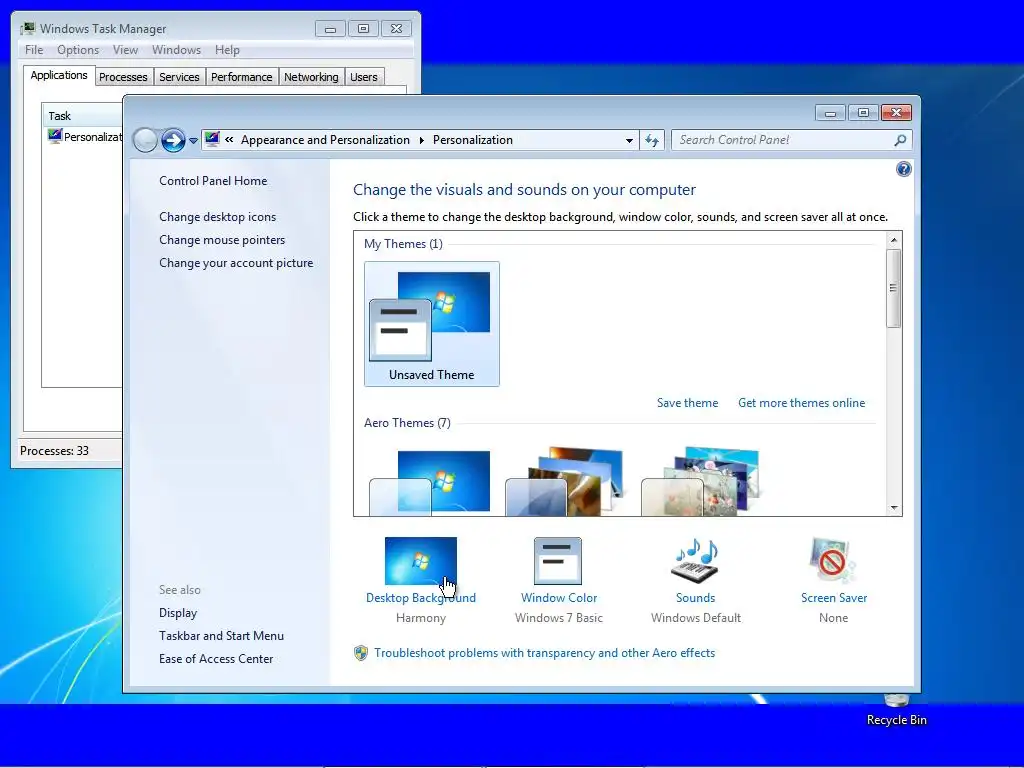
Task: Switch to the Processes tab
Action: pos(123,77)
